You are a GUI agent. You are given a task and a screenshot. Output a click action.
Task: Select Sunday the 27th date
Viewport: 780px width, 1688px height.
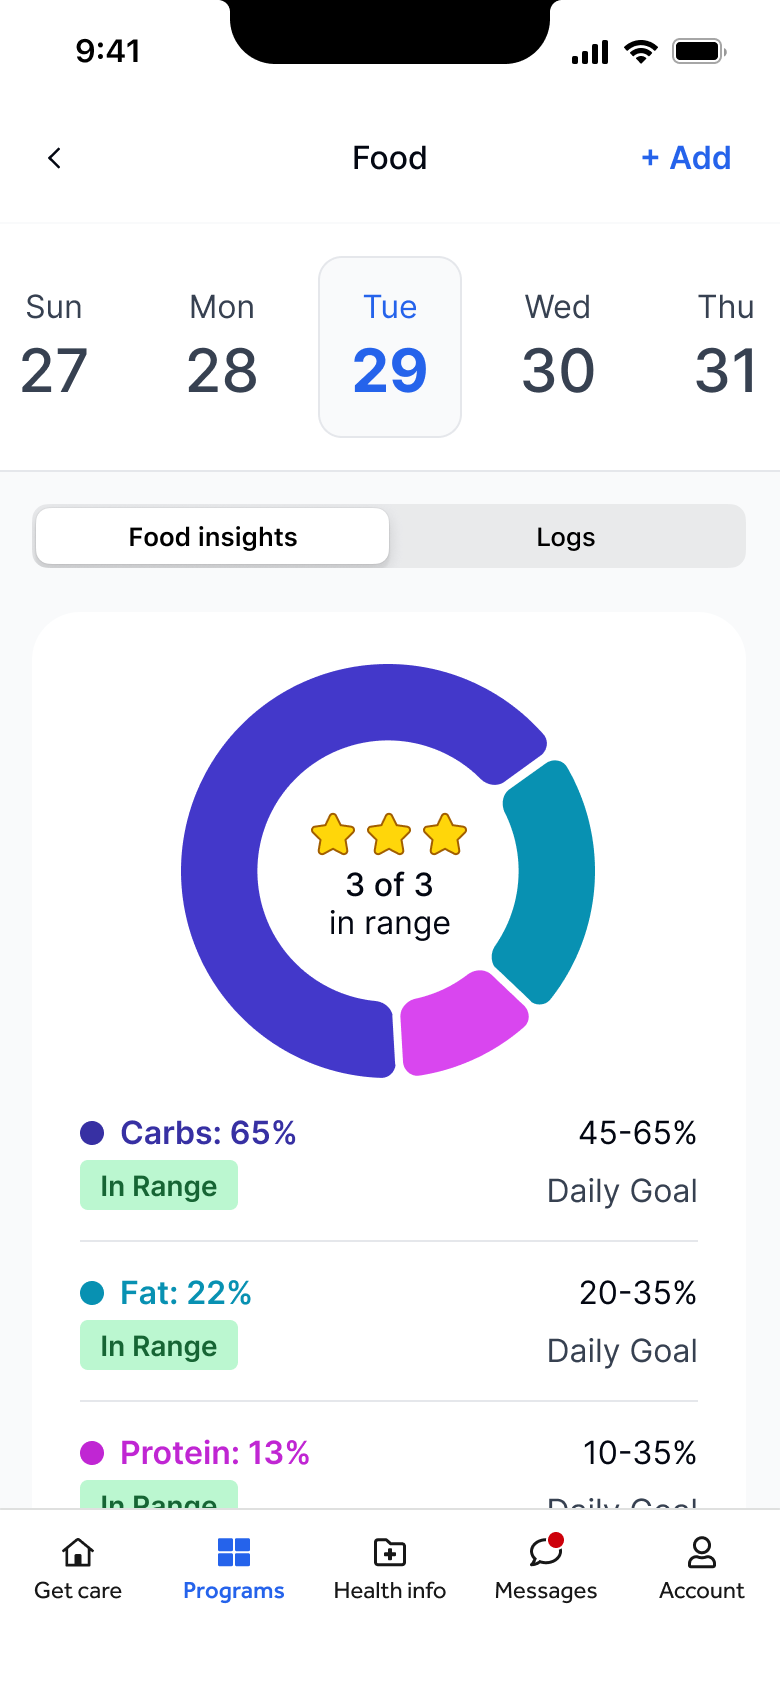53,345
